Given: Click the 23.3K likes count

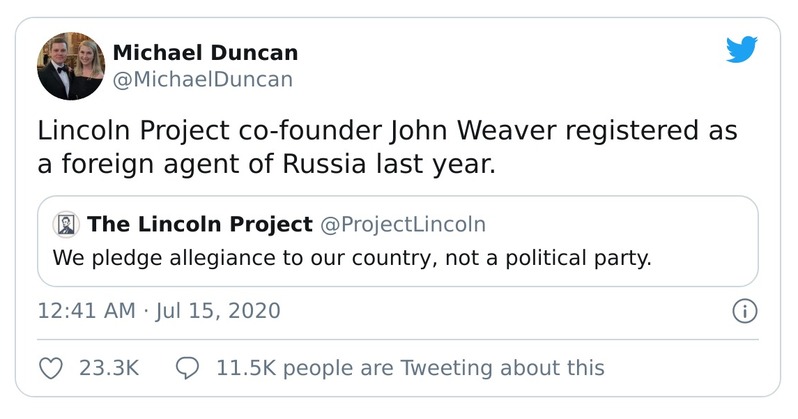Looking at the screenshot, I should [x=108, y=368].
